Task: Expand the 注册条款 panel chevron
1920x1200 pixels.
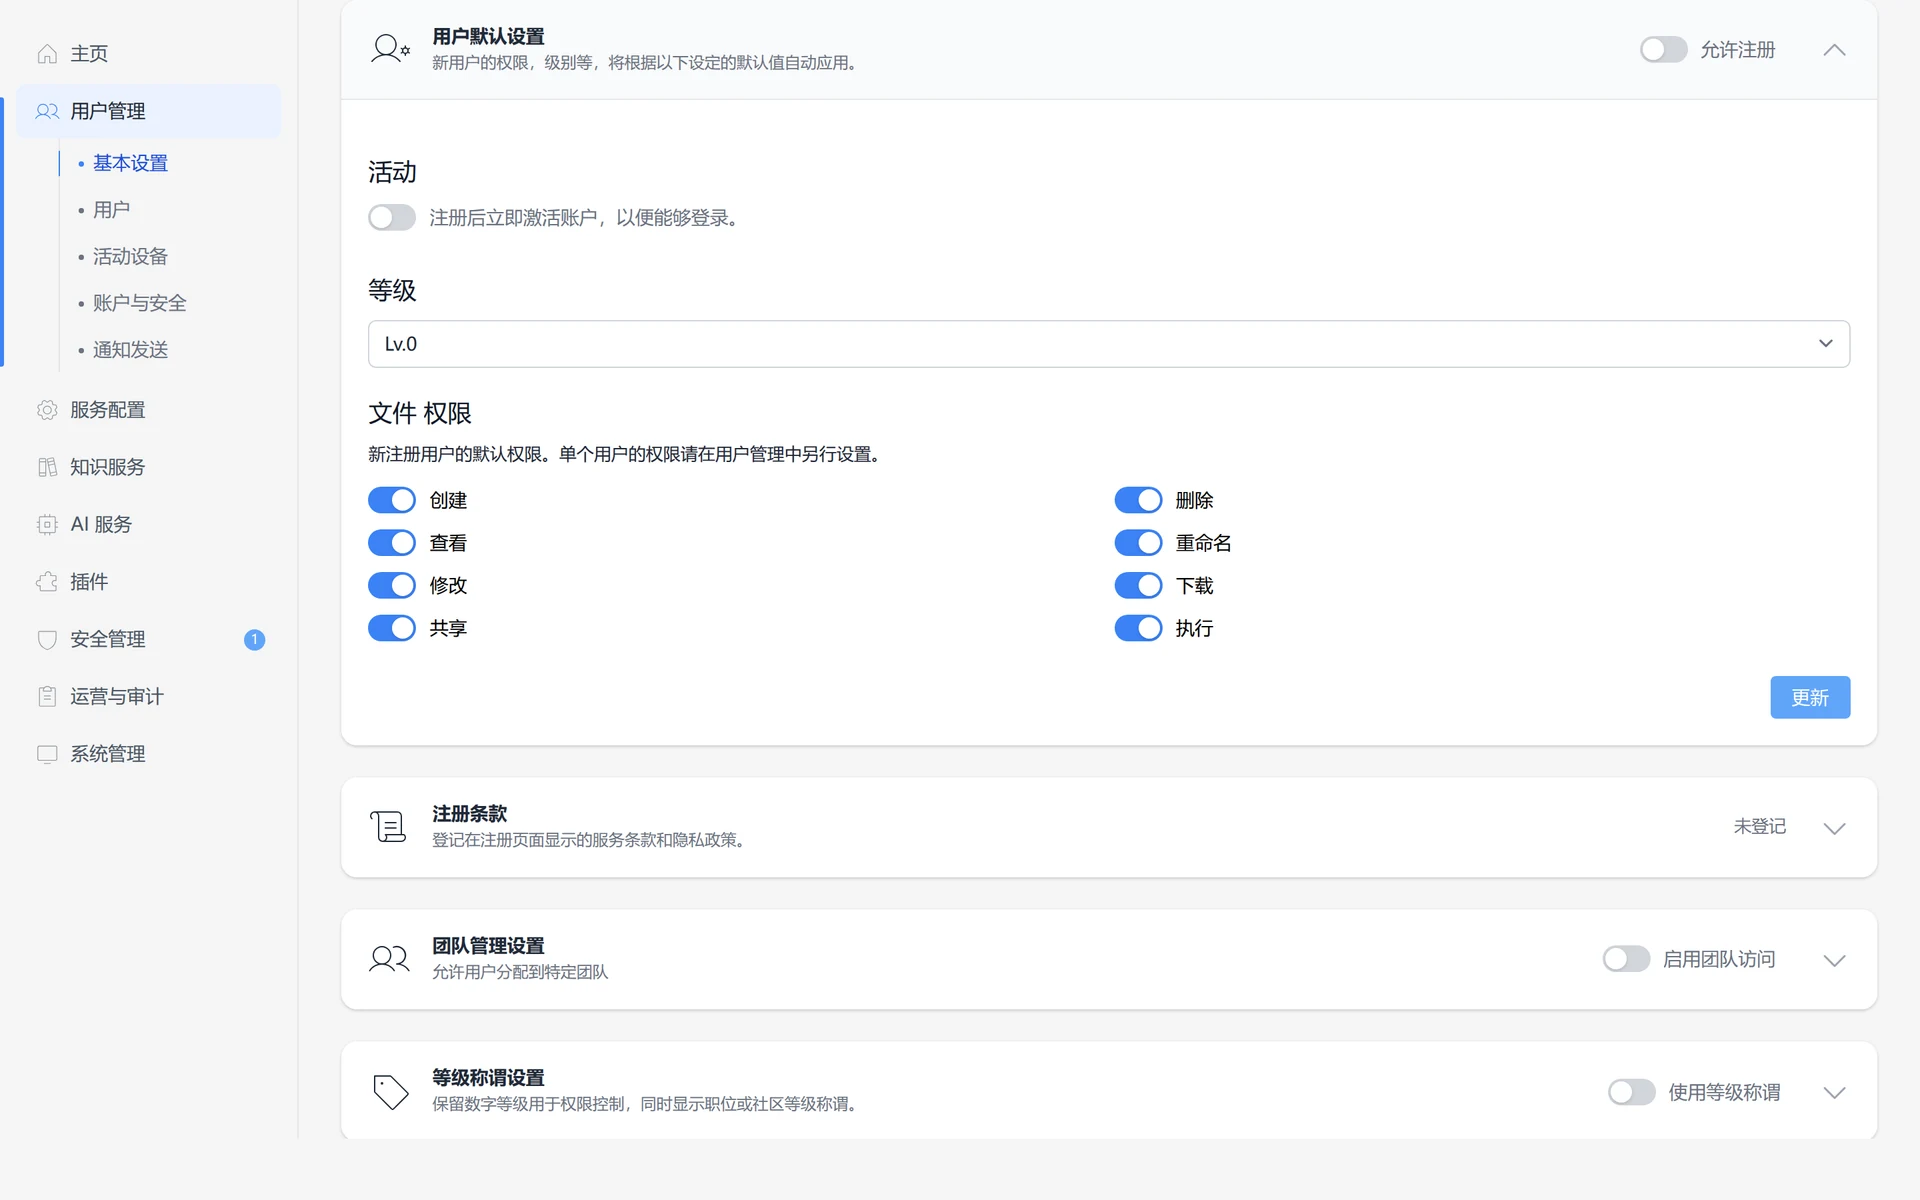Action: 1834,828
